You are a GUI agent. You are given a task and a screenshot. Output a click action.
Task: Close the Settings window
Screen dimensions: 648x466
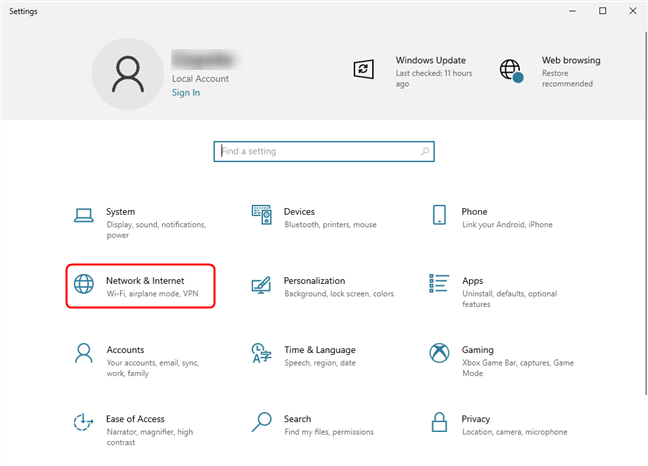coord(633,11)
